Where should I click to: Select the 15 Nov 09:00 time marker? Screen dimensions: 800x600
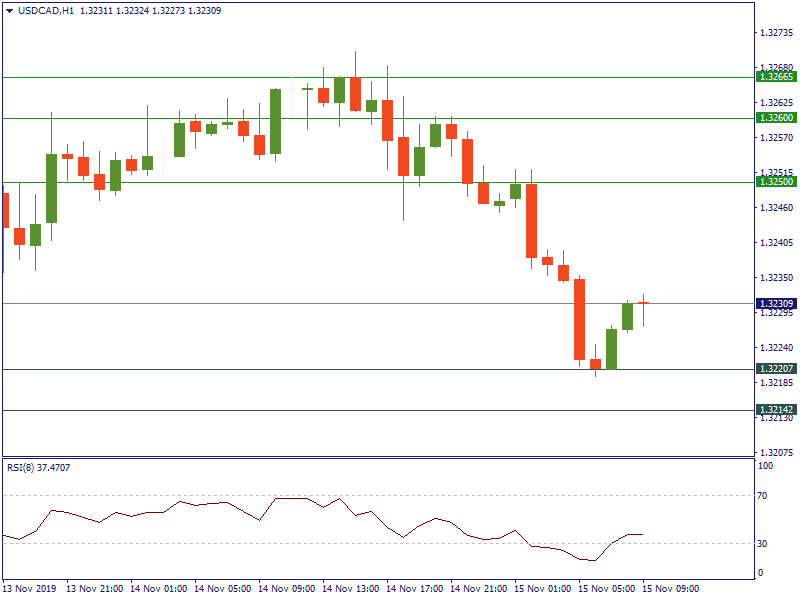pyautogui.click(x=671, y=589)
